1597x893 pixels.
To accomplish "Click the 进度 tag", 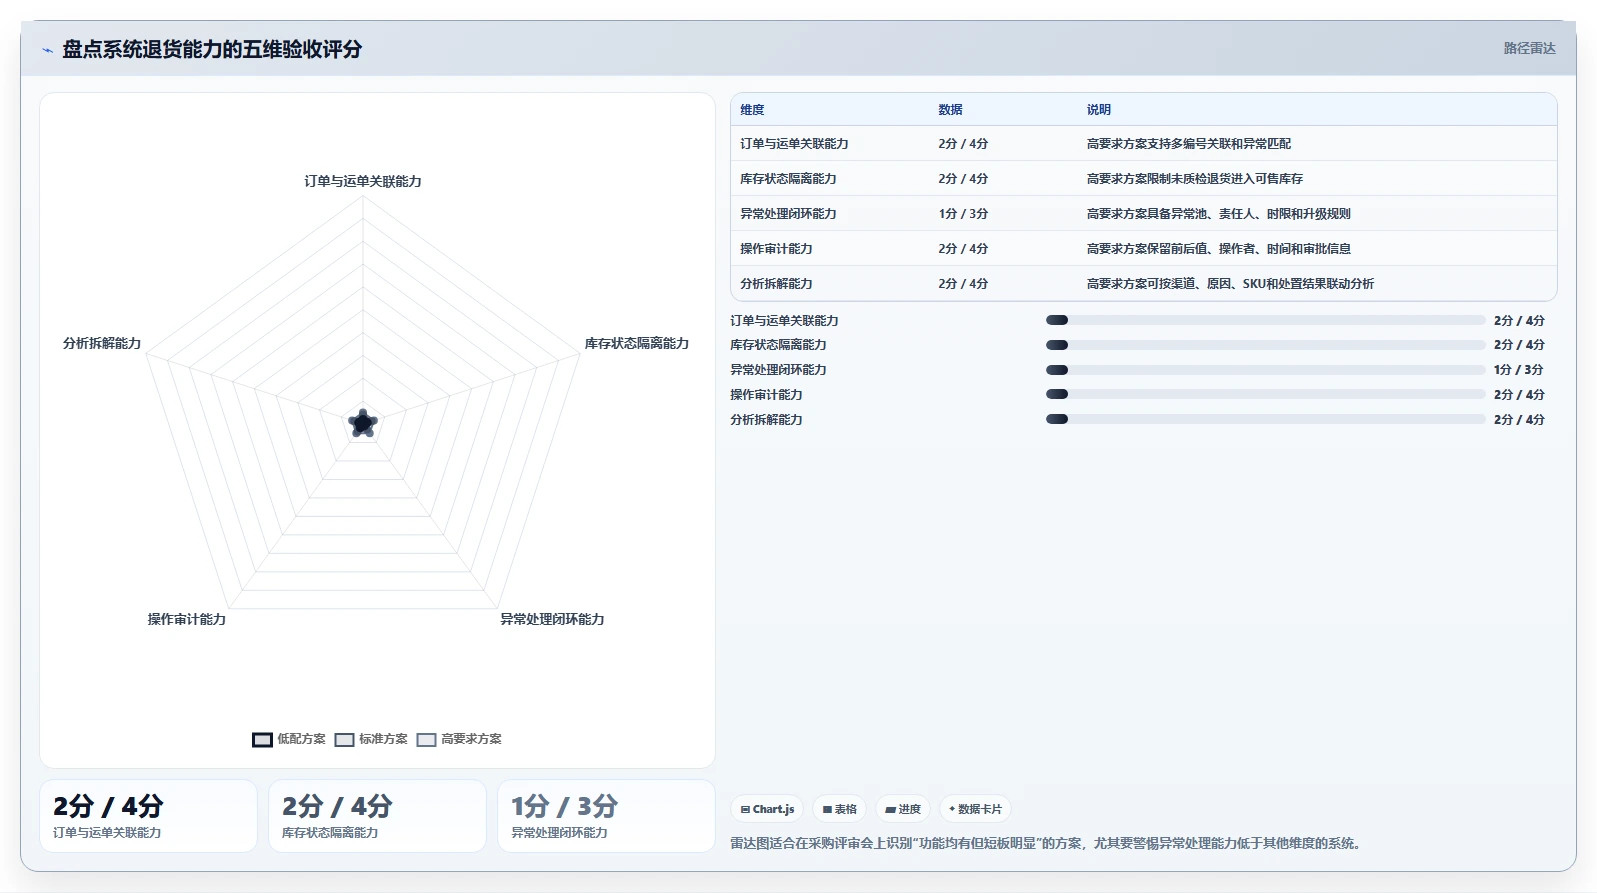I will point(903,809).
